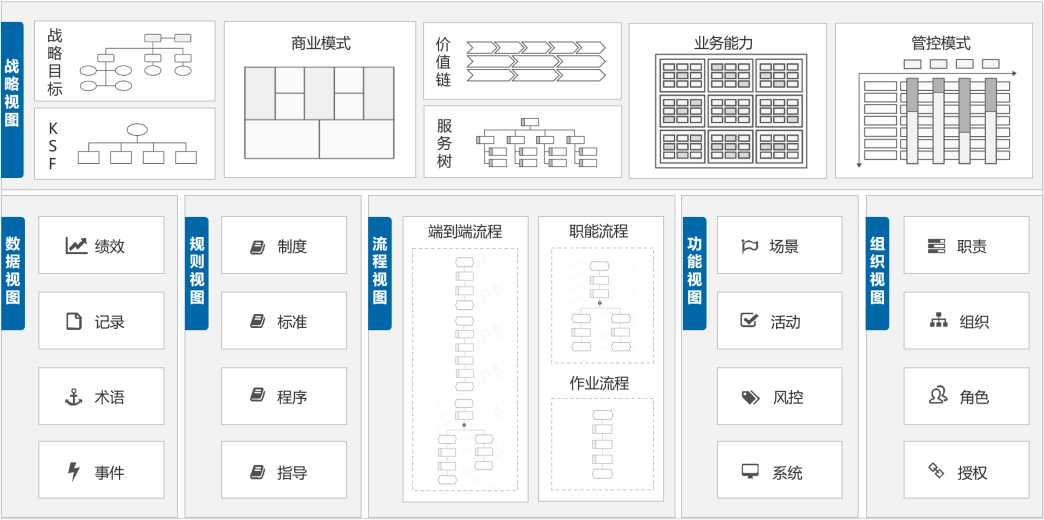Viewport: 1044px width, 520px height.
Task: Click the 绩效 label
Action: [110, 246]
